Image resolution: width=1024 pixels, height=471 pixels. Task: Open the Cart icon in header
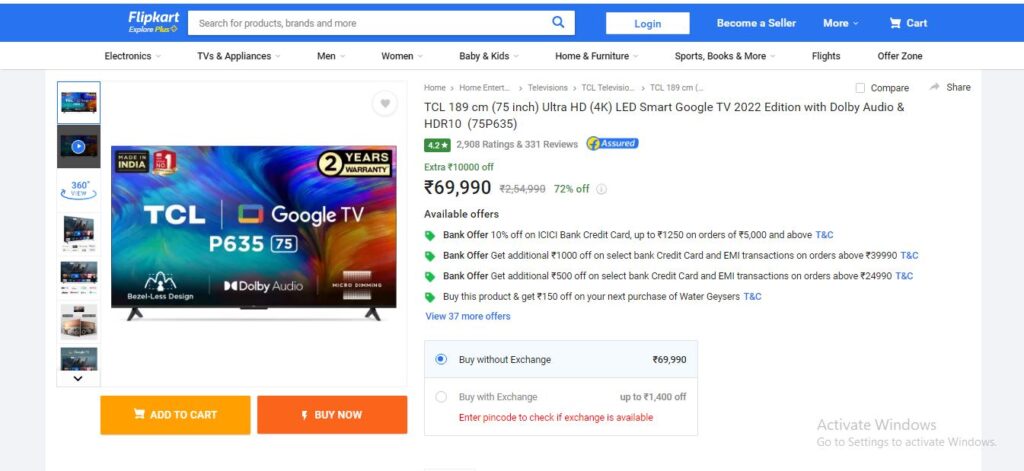coord(895,23)
